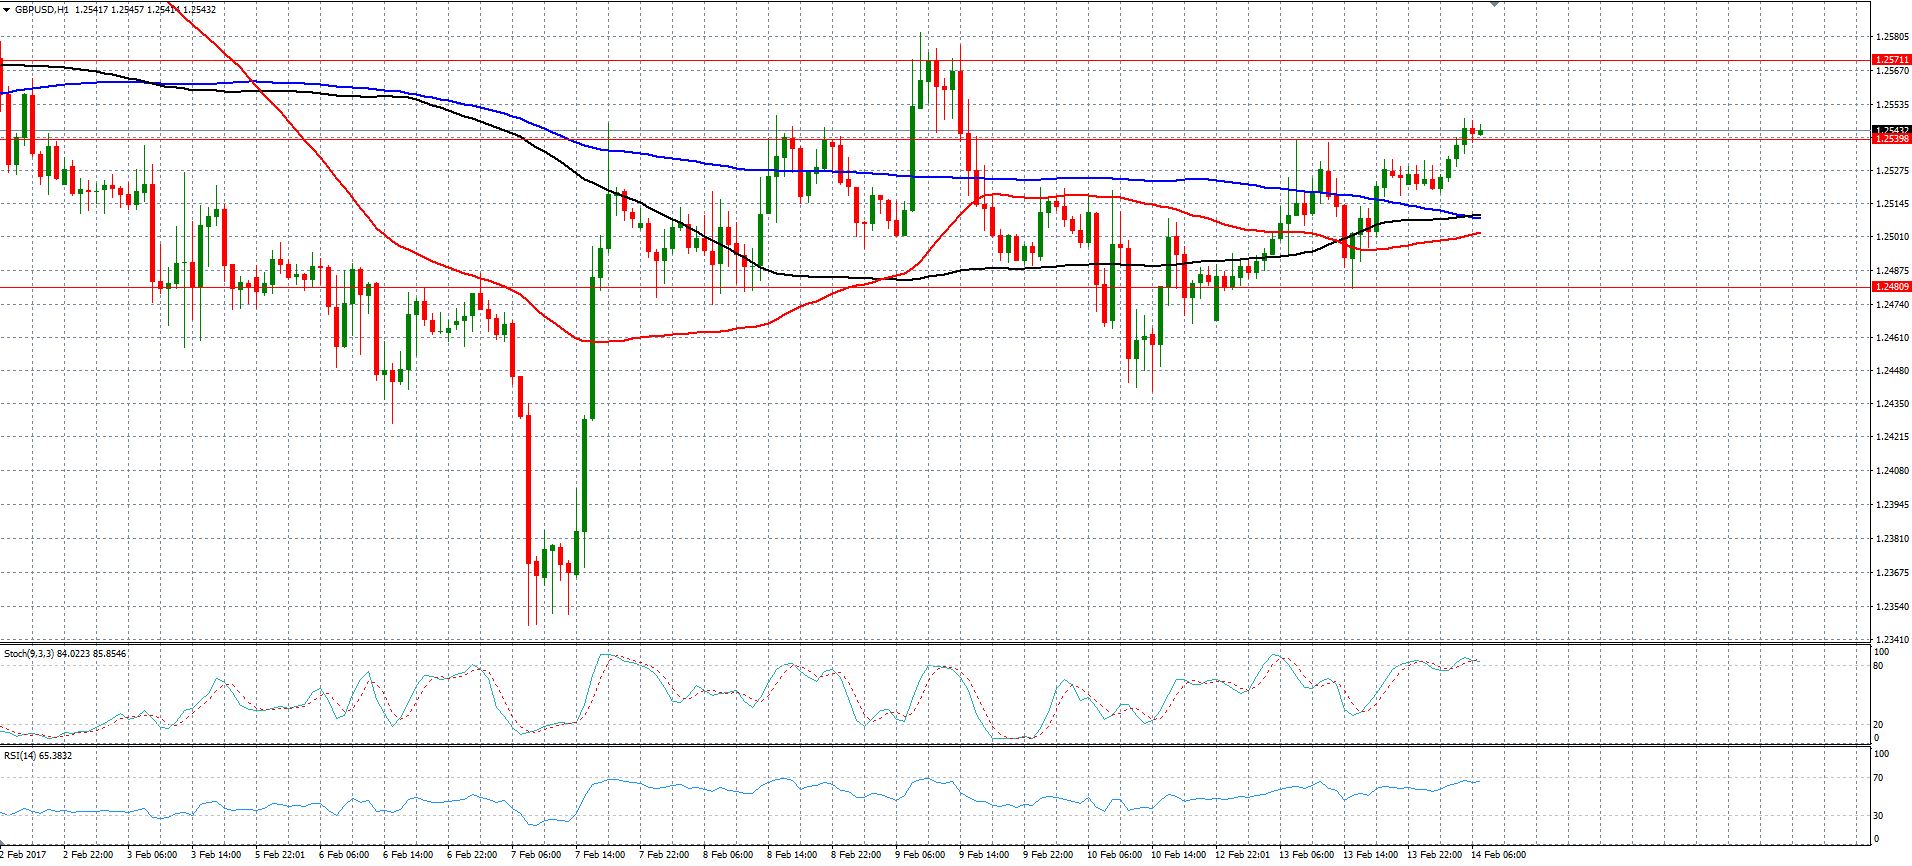Click the 1.24215 price scale label
Viewport: 1912px width, 866px height.
point(1893,437)
